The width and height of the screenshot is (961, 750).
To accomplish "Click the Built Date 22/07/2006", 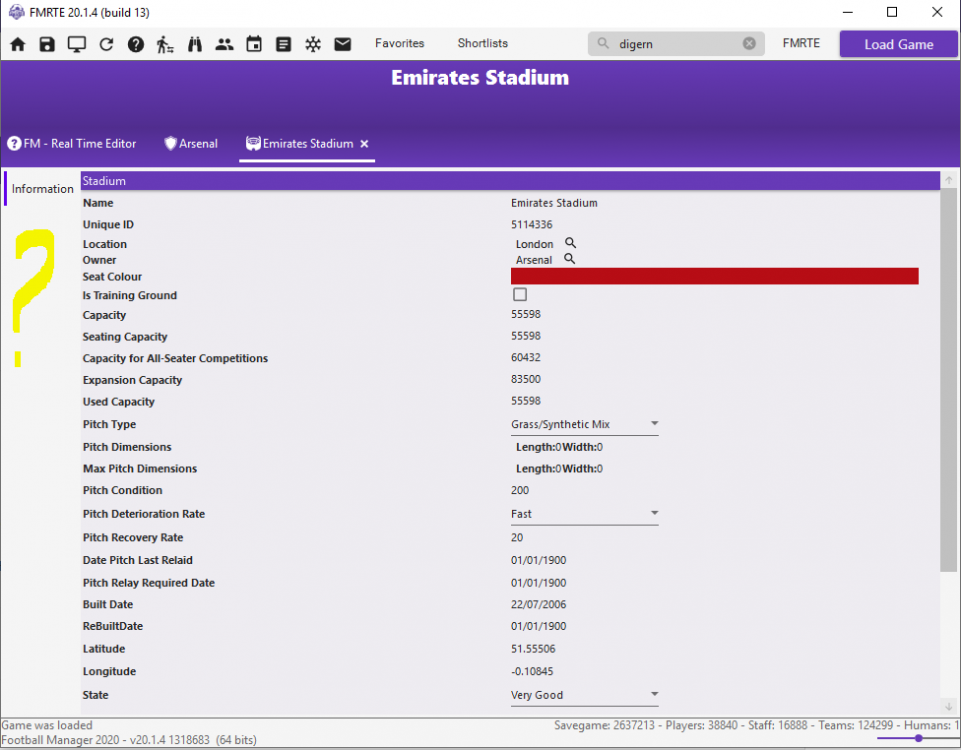I will click(x=539, y=604).
